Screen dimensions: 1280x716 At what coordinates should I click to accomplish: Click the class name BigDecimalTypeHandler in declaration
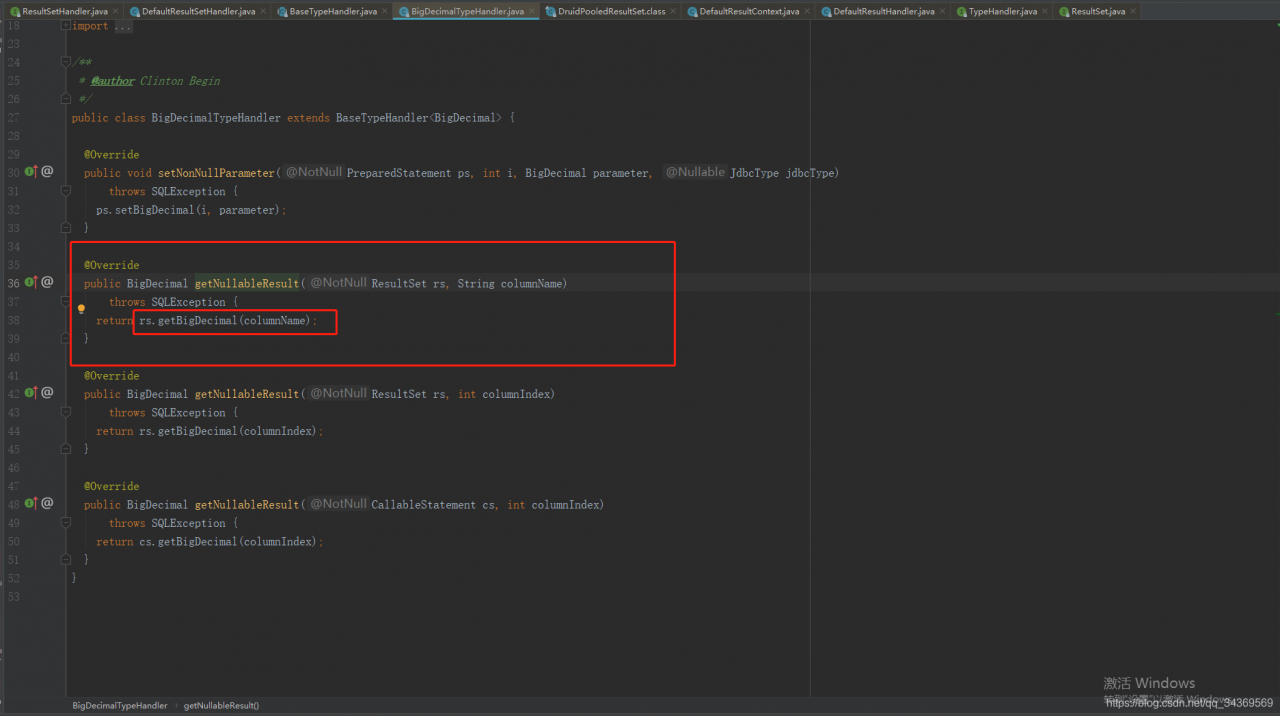216,117
